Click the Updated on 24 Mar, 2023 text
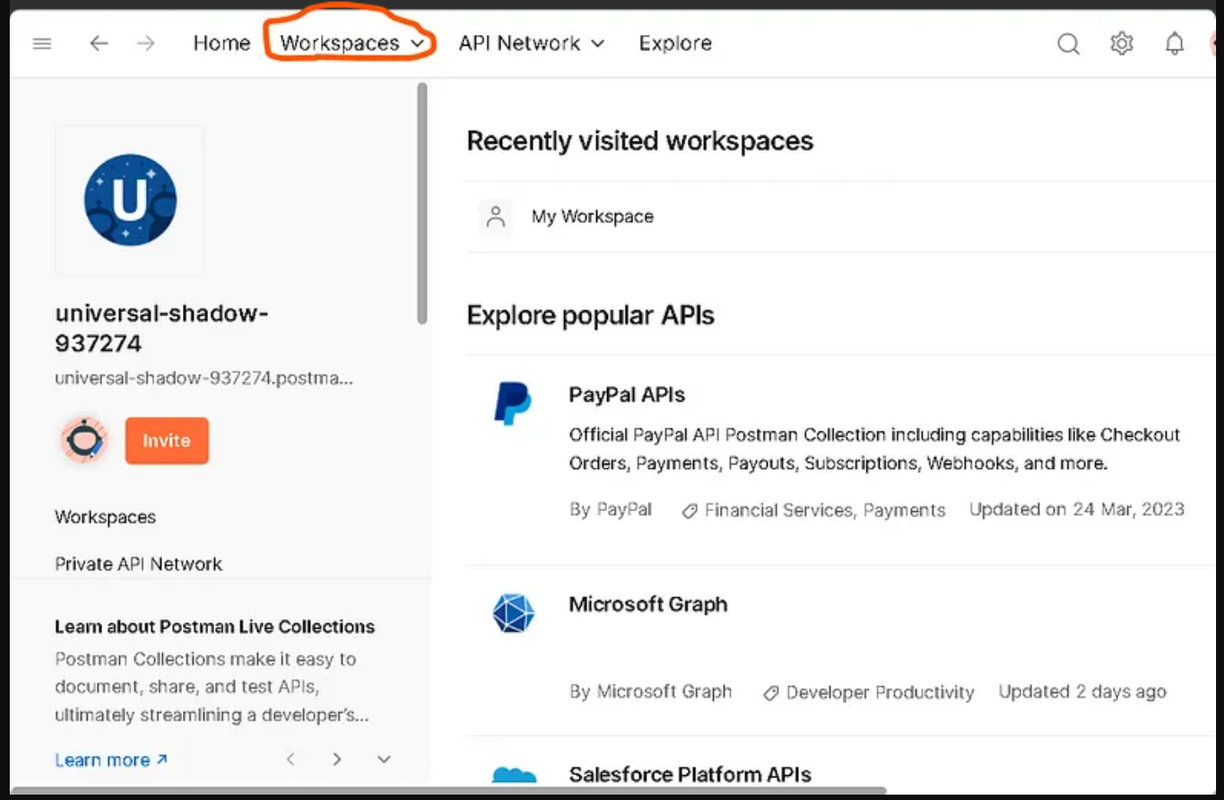The height and width of the screenshot is (800, 1224). point(1077,509)
